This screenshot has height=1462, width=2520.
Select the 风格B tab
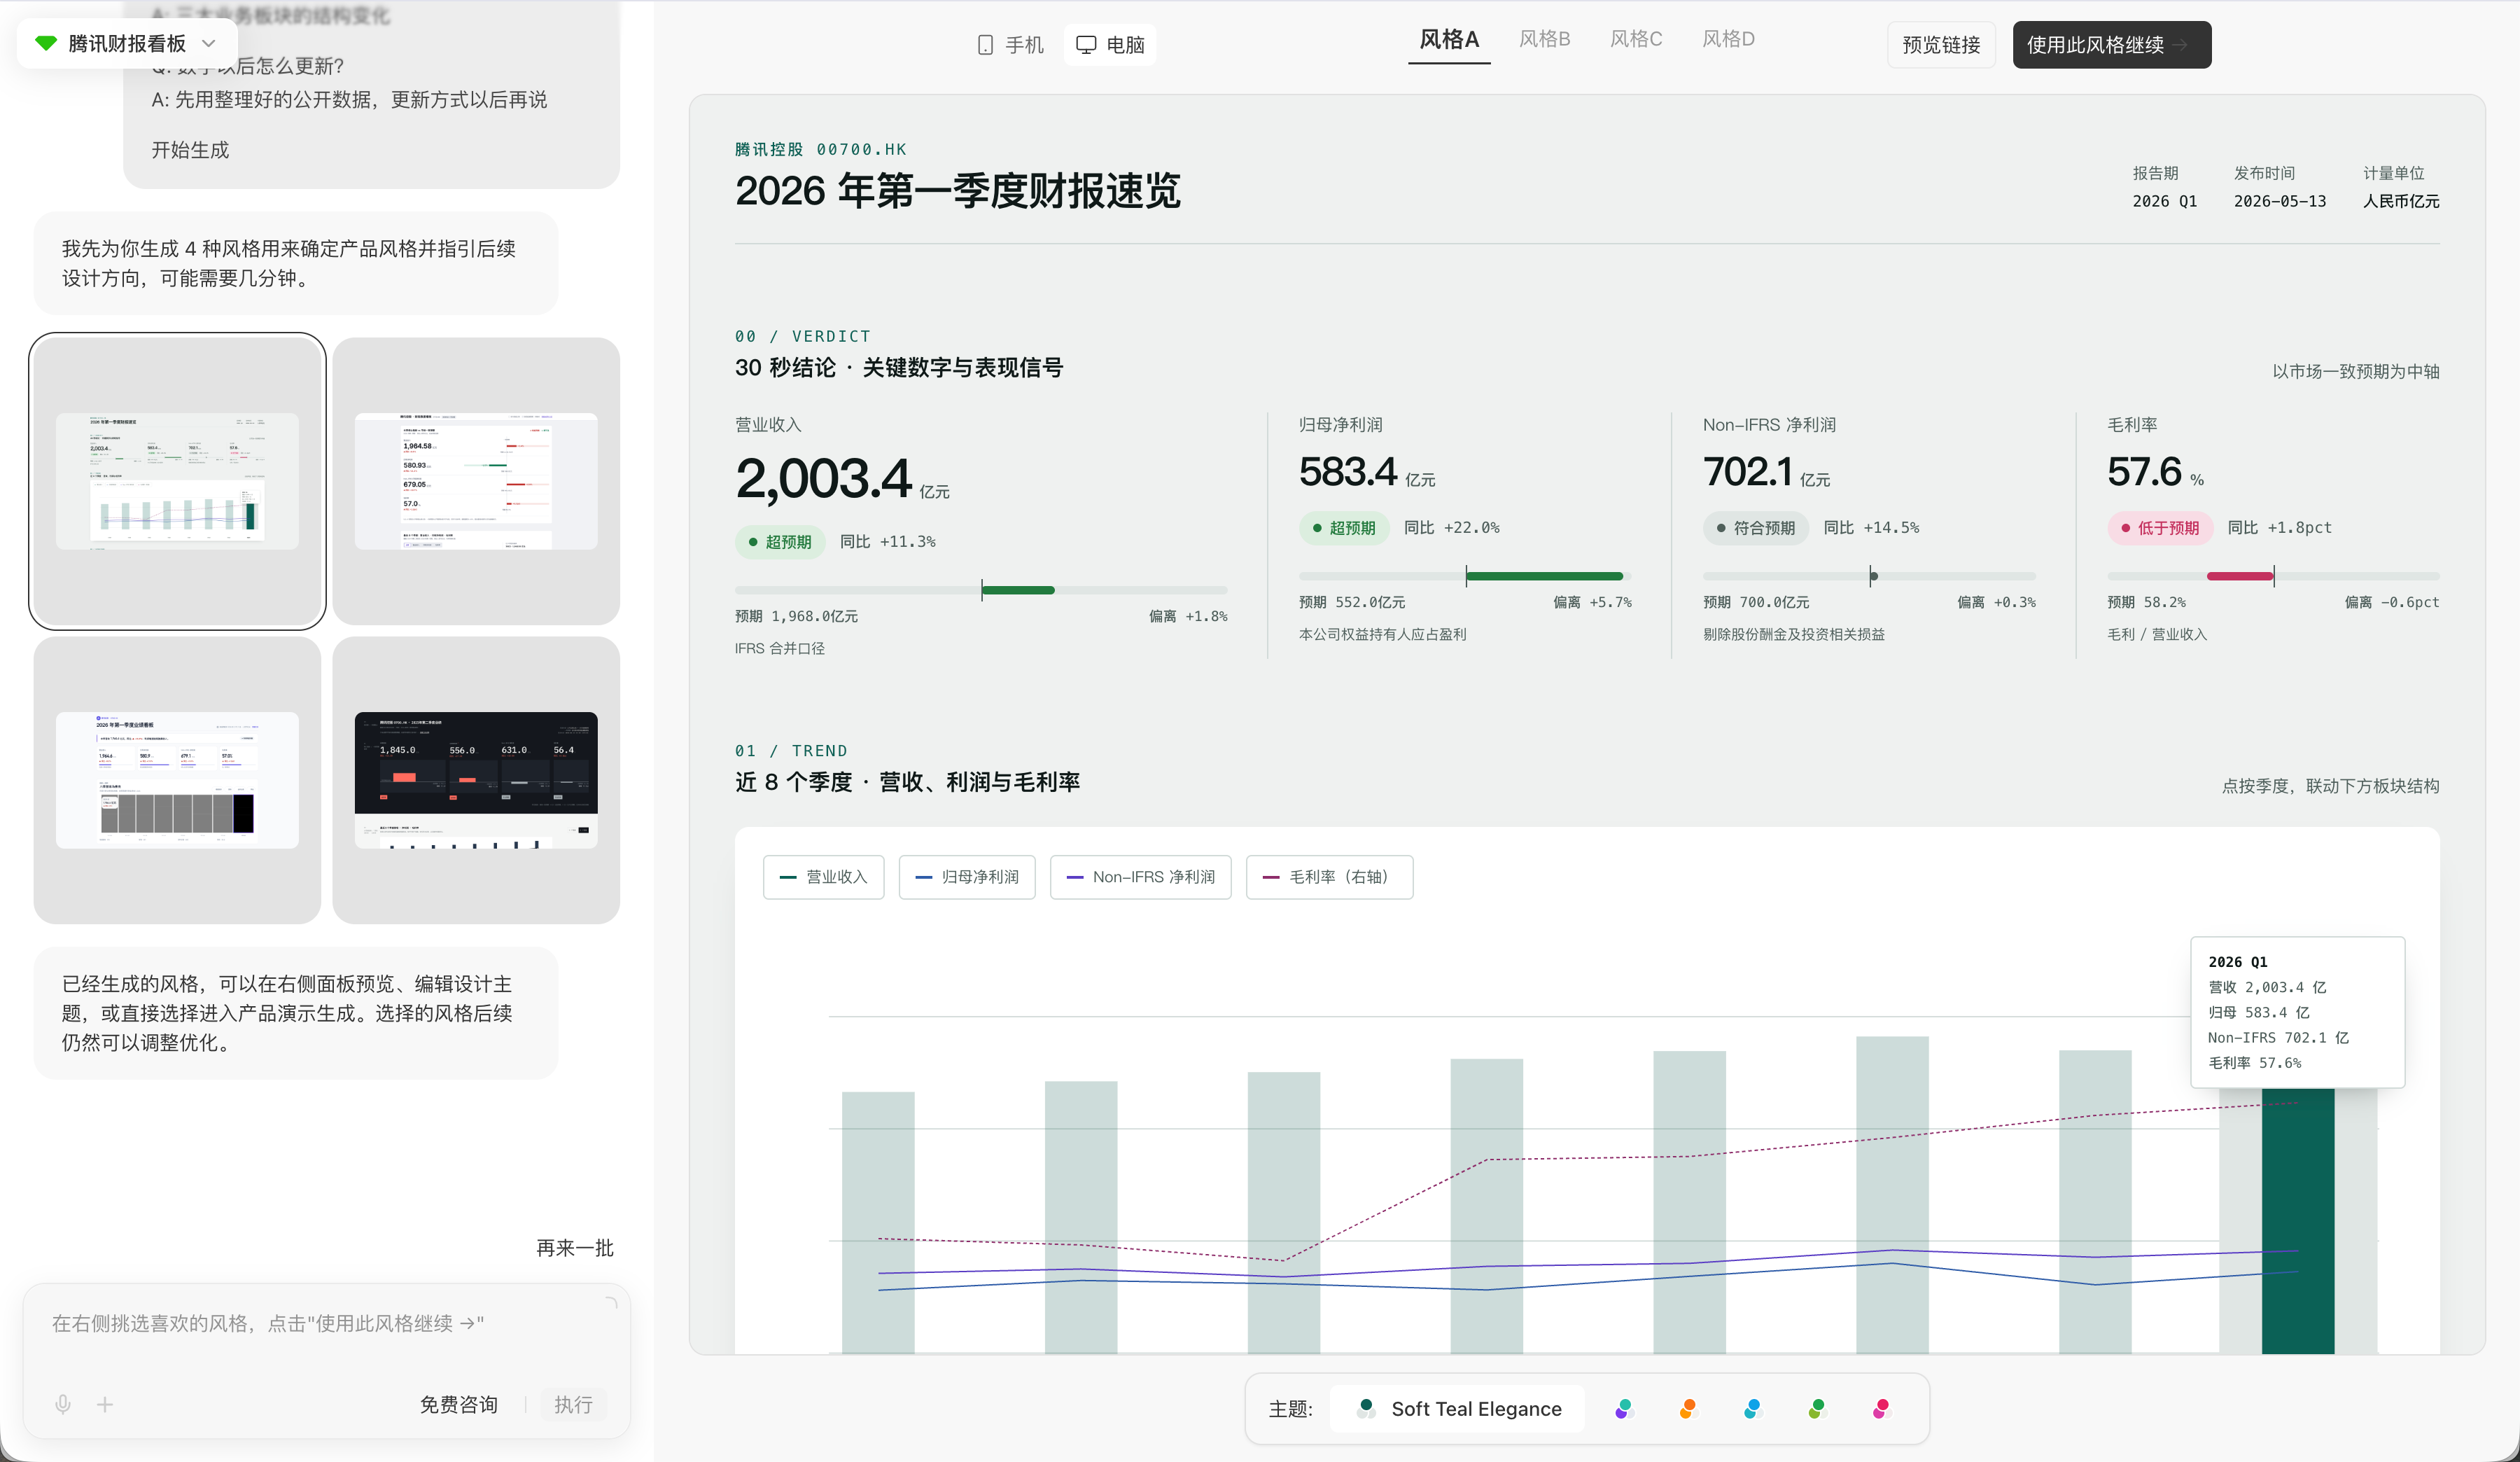[1545, 39]
